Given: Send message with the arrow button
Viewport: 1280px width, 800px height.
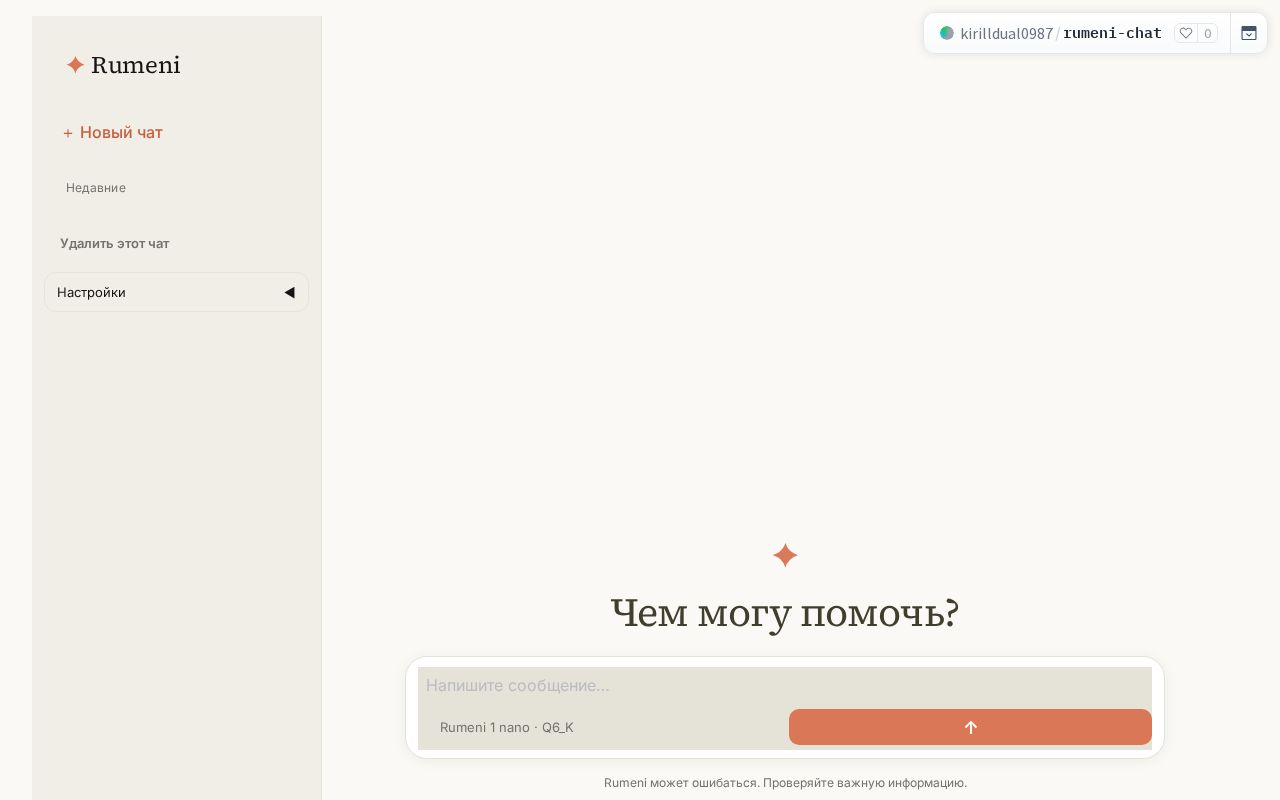Looking at the screenshot, I should [x=970, y=727].
